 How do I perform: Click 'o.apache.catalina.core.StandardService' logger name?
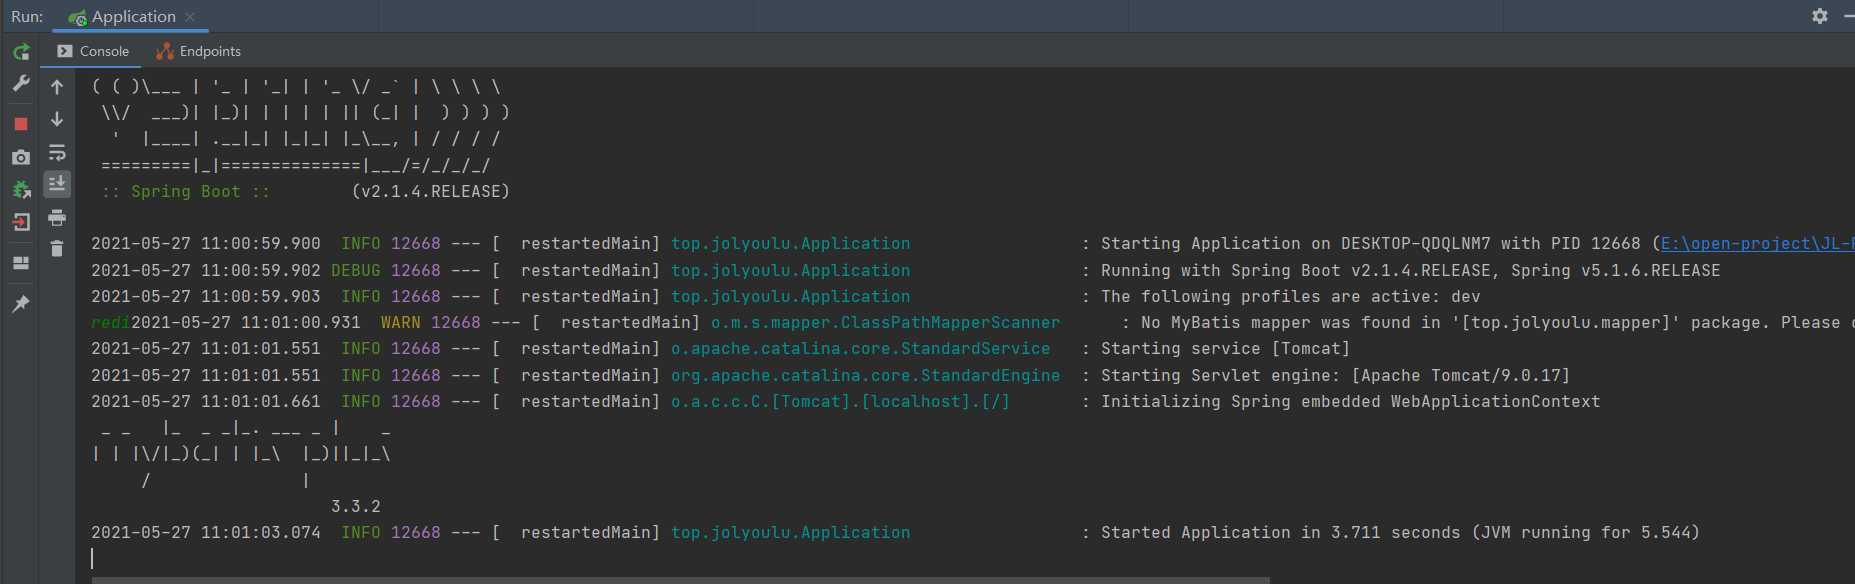click(861, 349)
